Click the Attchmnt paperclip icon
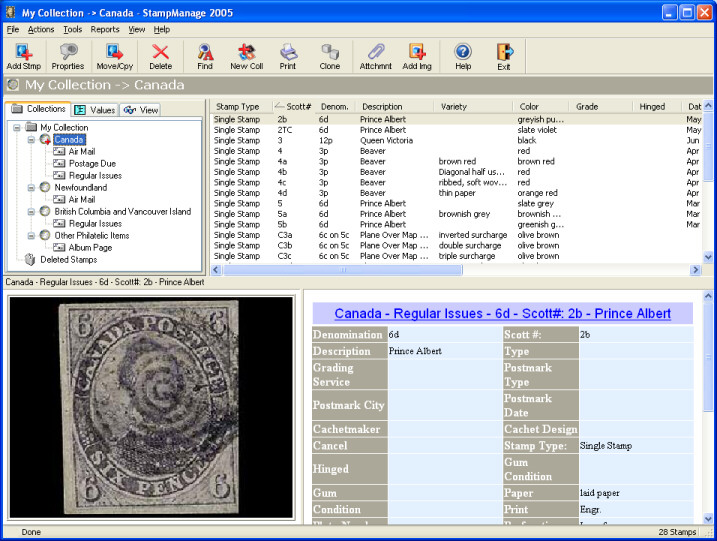 pos(375,56)
